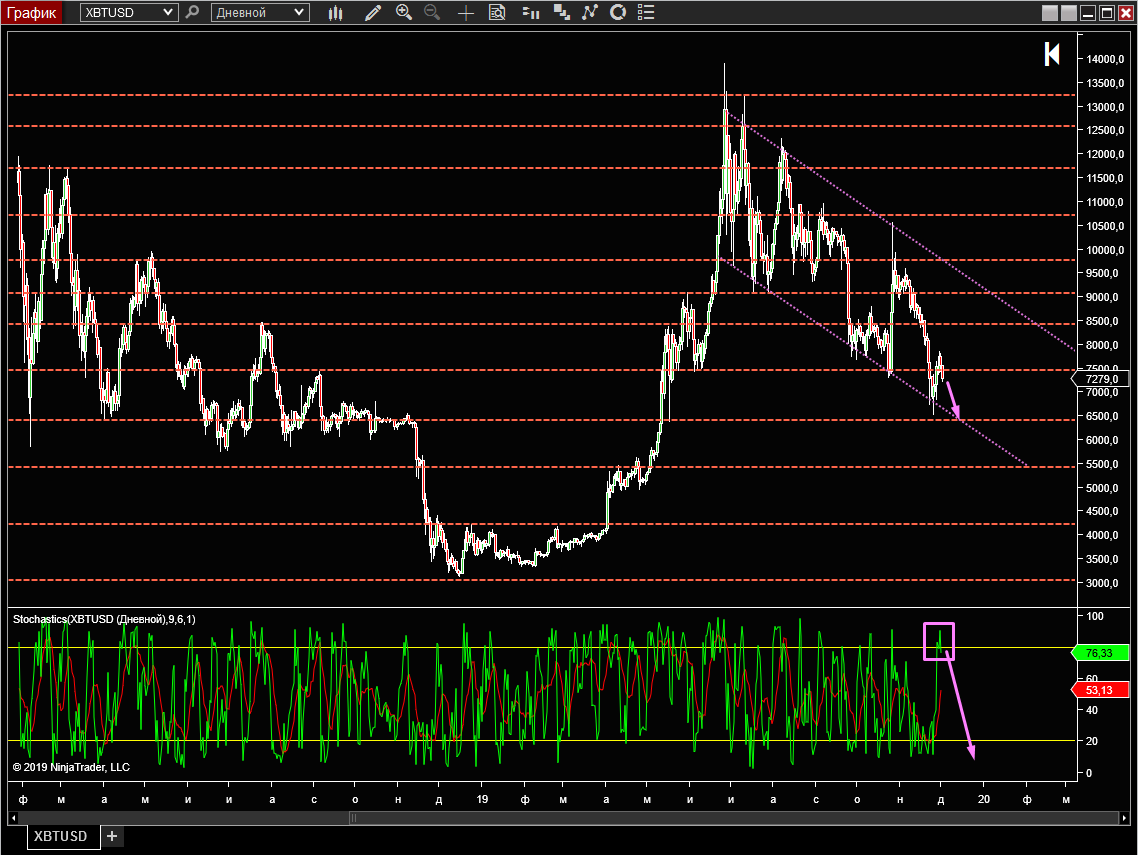Add a new tab with plus button

(112, 836)
